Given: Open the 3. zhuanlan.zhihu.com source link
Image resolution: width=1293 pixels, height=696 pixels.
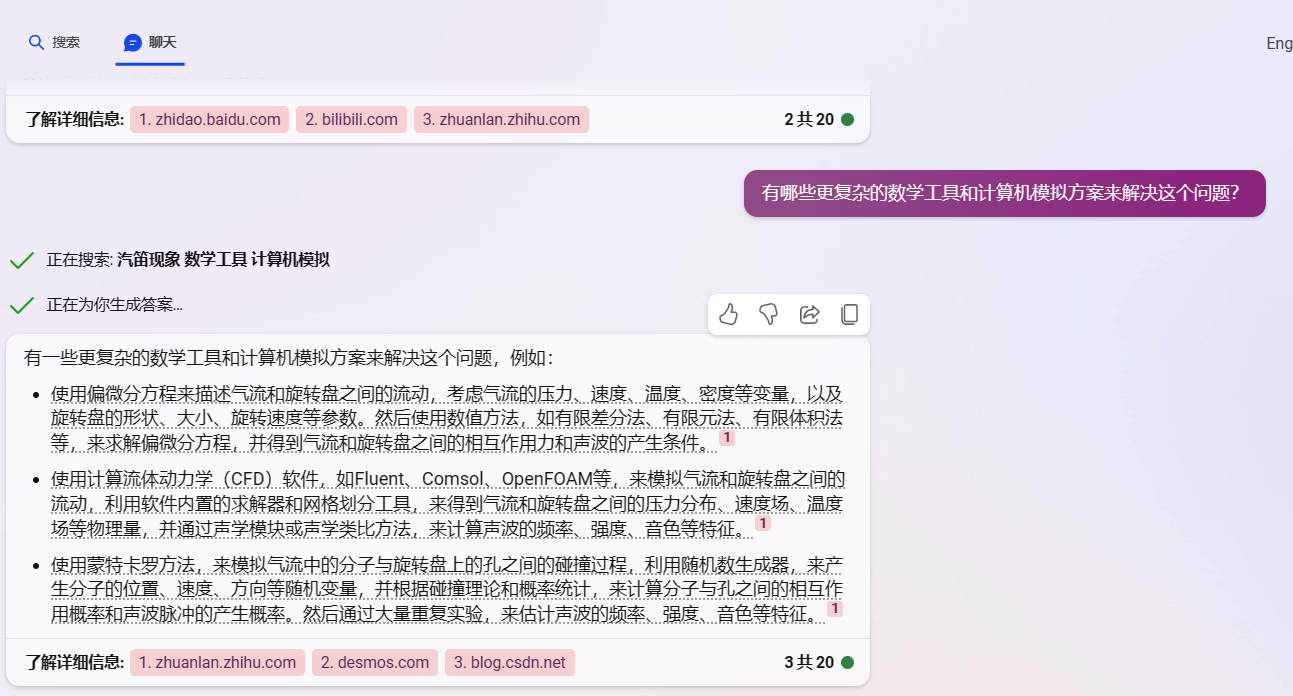Looking at the screenshot, I should click(501, 119).
